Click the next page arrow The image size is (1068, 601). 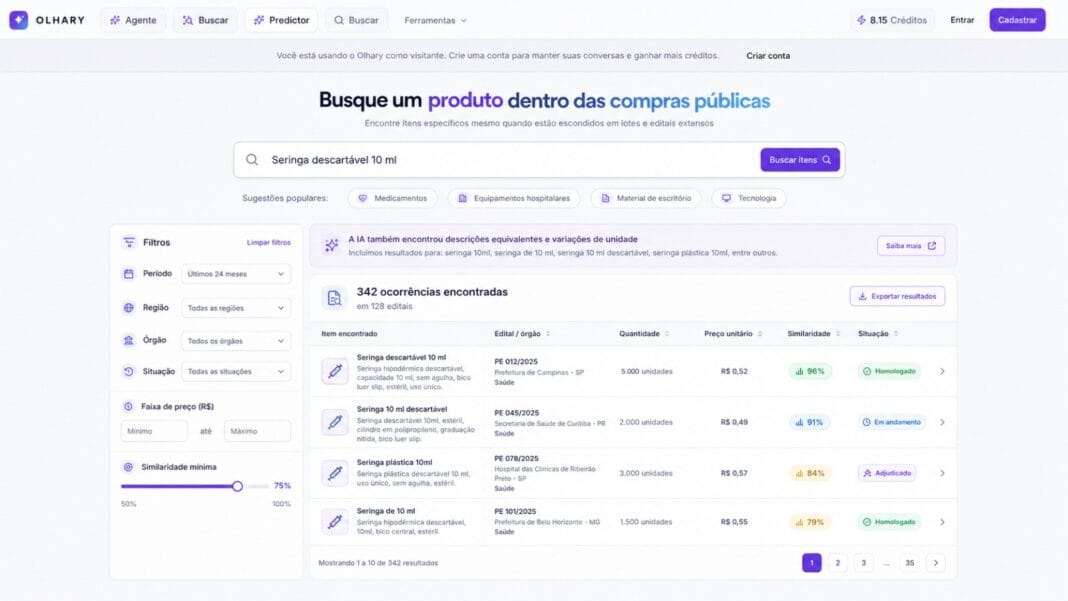click(936, 563)
